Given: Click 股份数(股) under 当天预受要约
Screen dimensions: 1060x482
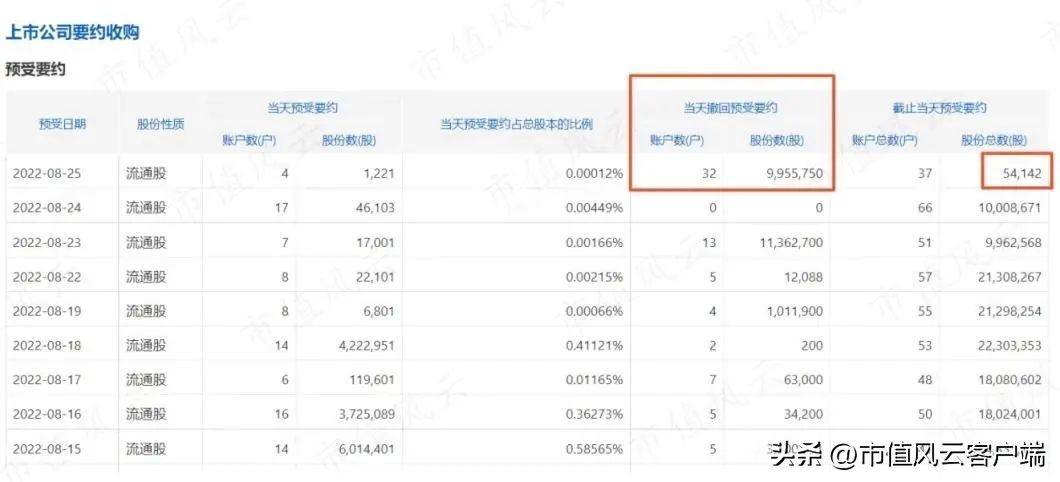Looking at the screenshot, I should coord(350,141).
